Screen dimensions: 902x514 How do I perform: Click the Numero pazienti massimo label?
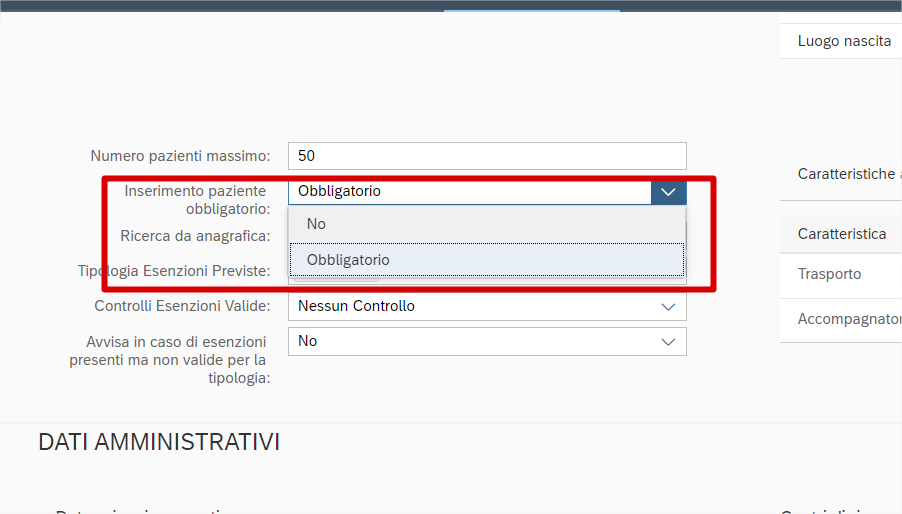180,156
